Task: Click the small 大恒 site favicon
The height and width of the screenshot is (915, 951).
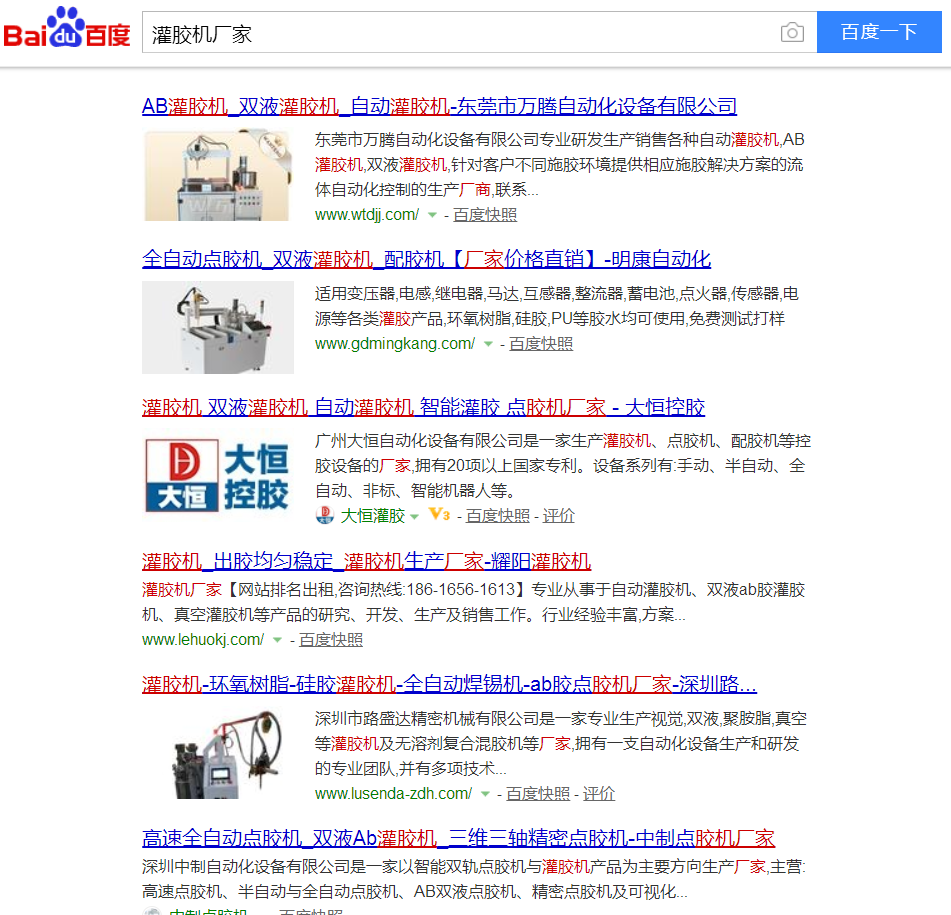Action: point(324,515)
